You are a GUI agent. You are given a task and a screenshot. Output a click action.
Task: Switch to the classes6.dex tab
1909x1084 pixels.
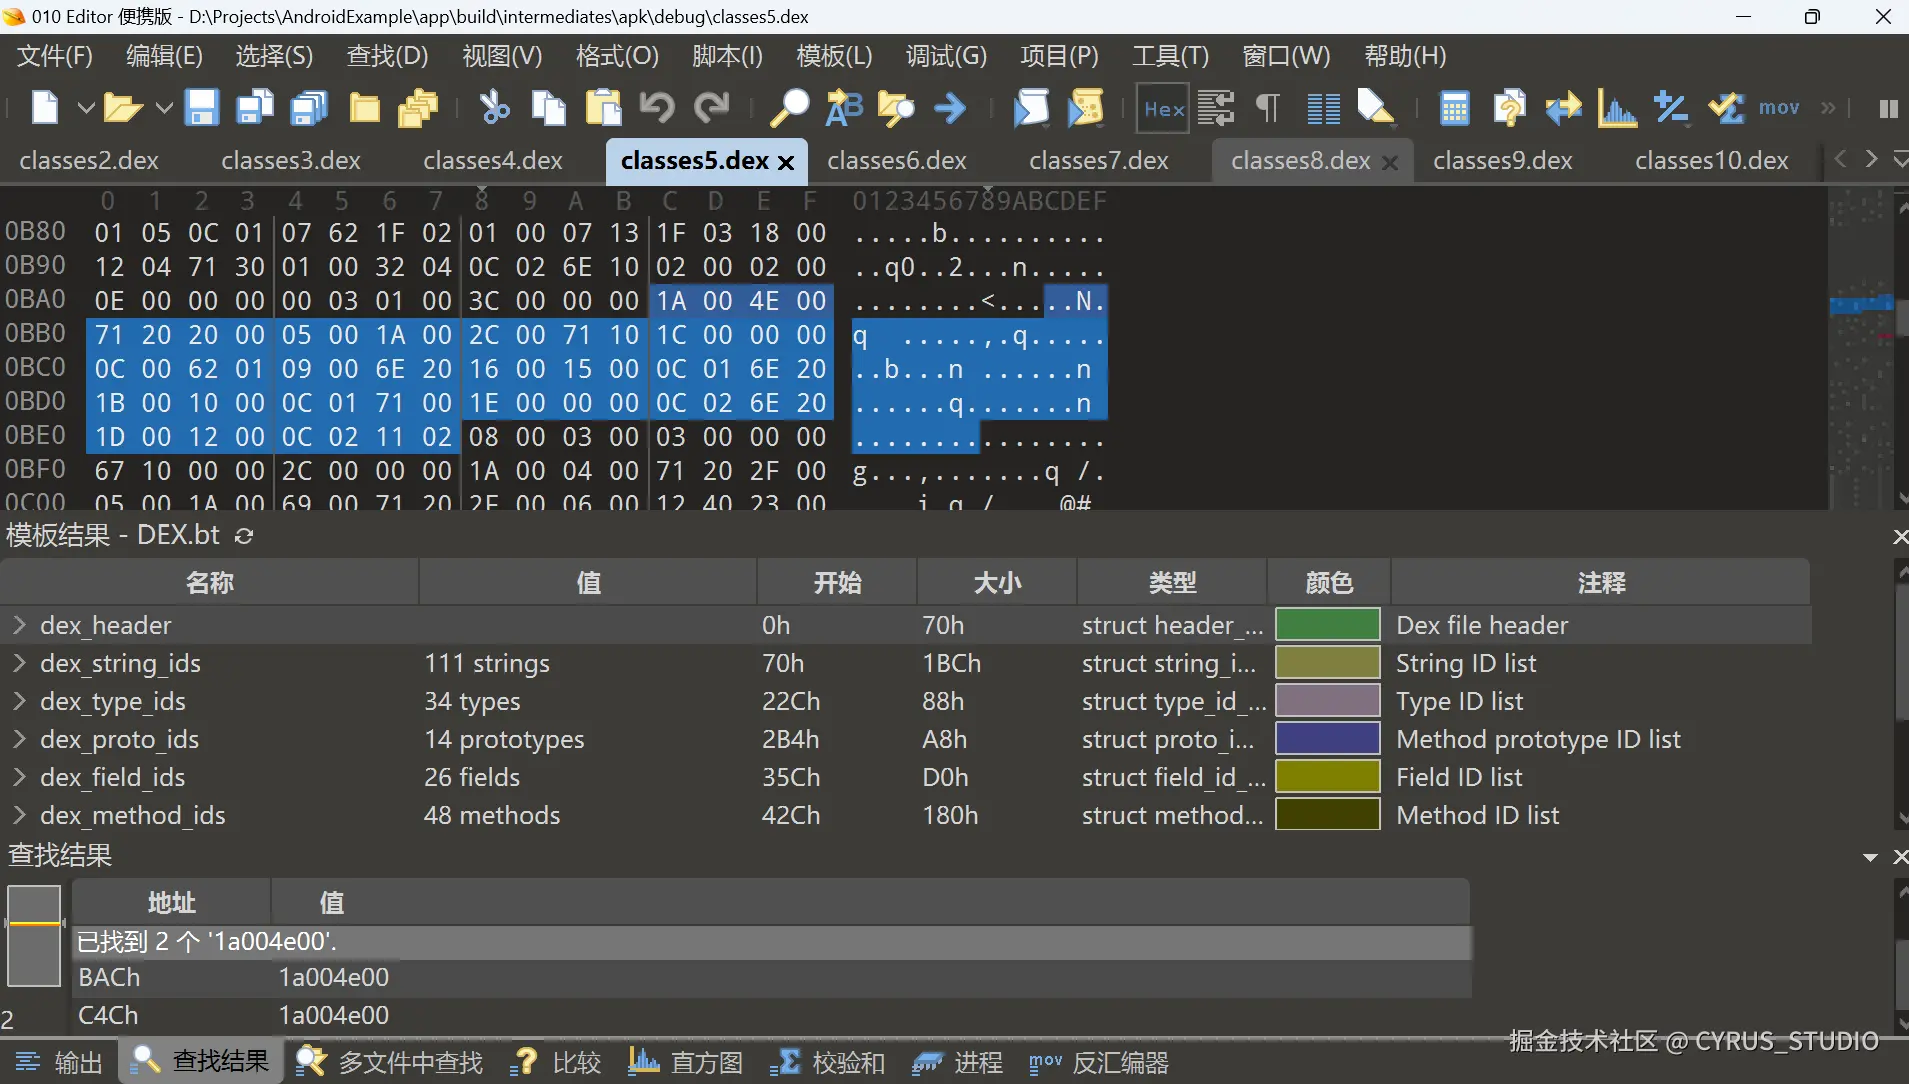click(896, 160)
